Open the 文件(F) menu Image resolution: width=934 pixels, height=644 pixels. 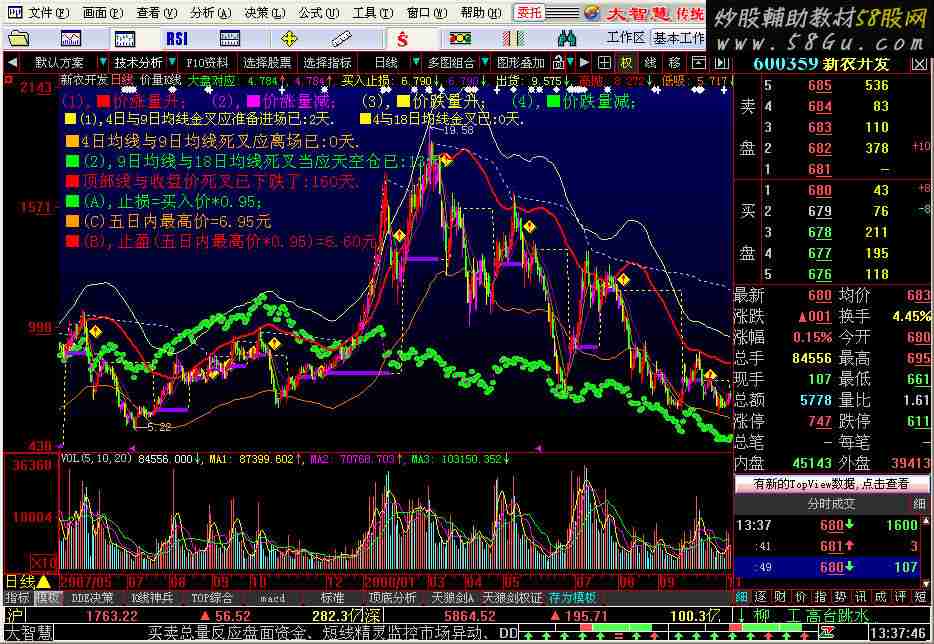click(x=49, y=13)
